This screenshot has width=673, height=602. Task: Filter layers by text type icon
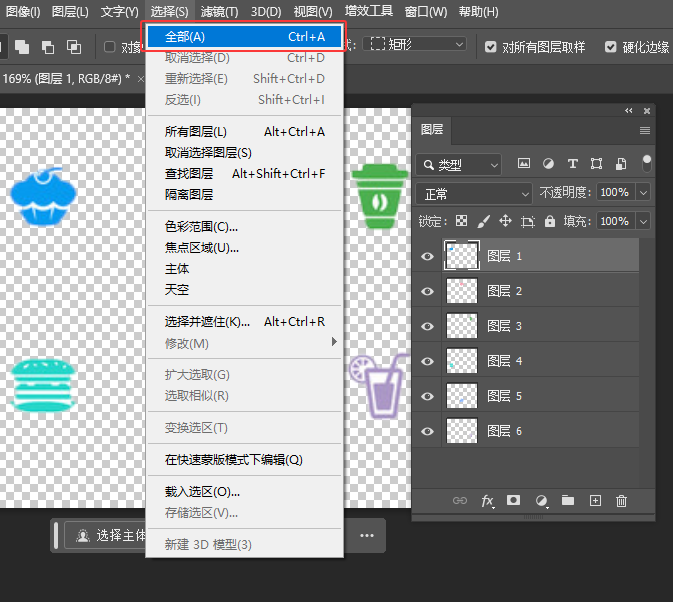(573, 164)
